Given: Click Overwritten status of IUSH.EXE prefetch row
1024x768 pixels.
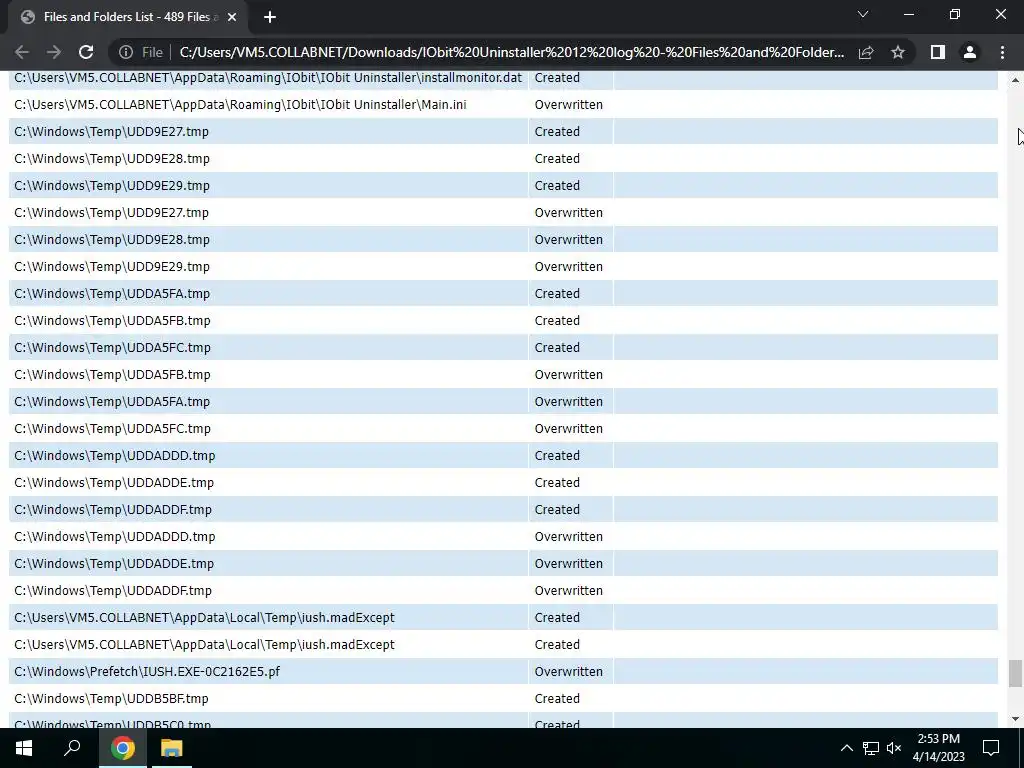Looking at the screenshot, I should pyautogui.click(x=569, y=671).
